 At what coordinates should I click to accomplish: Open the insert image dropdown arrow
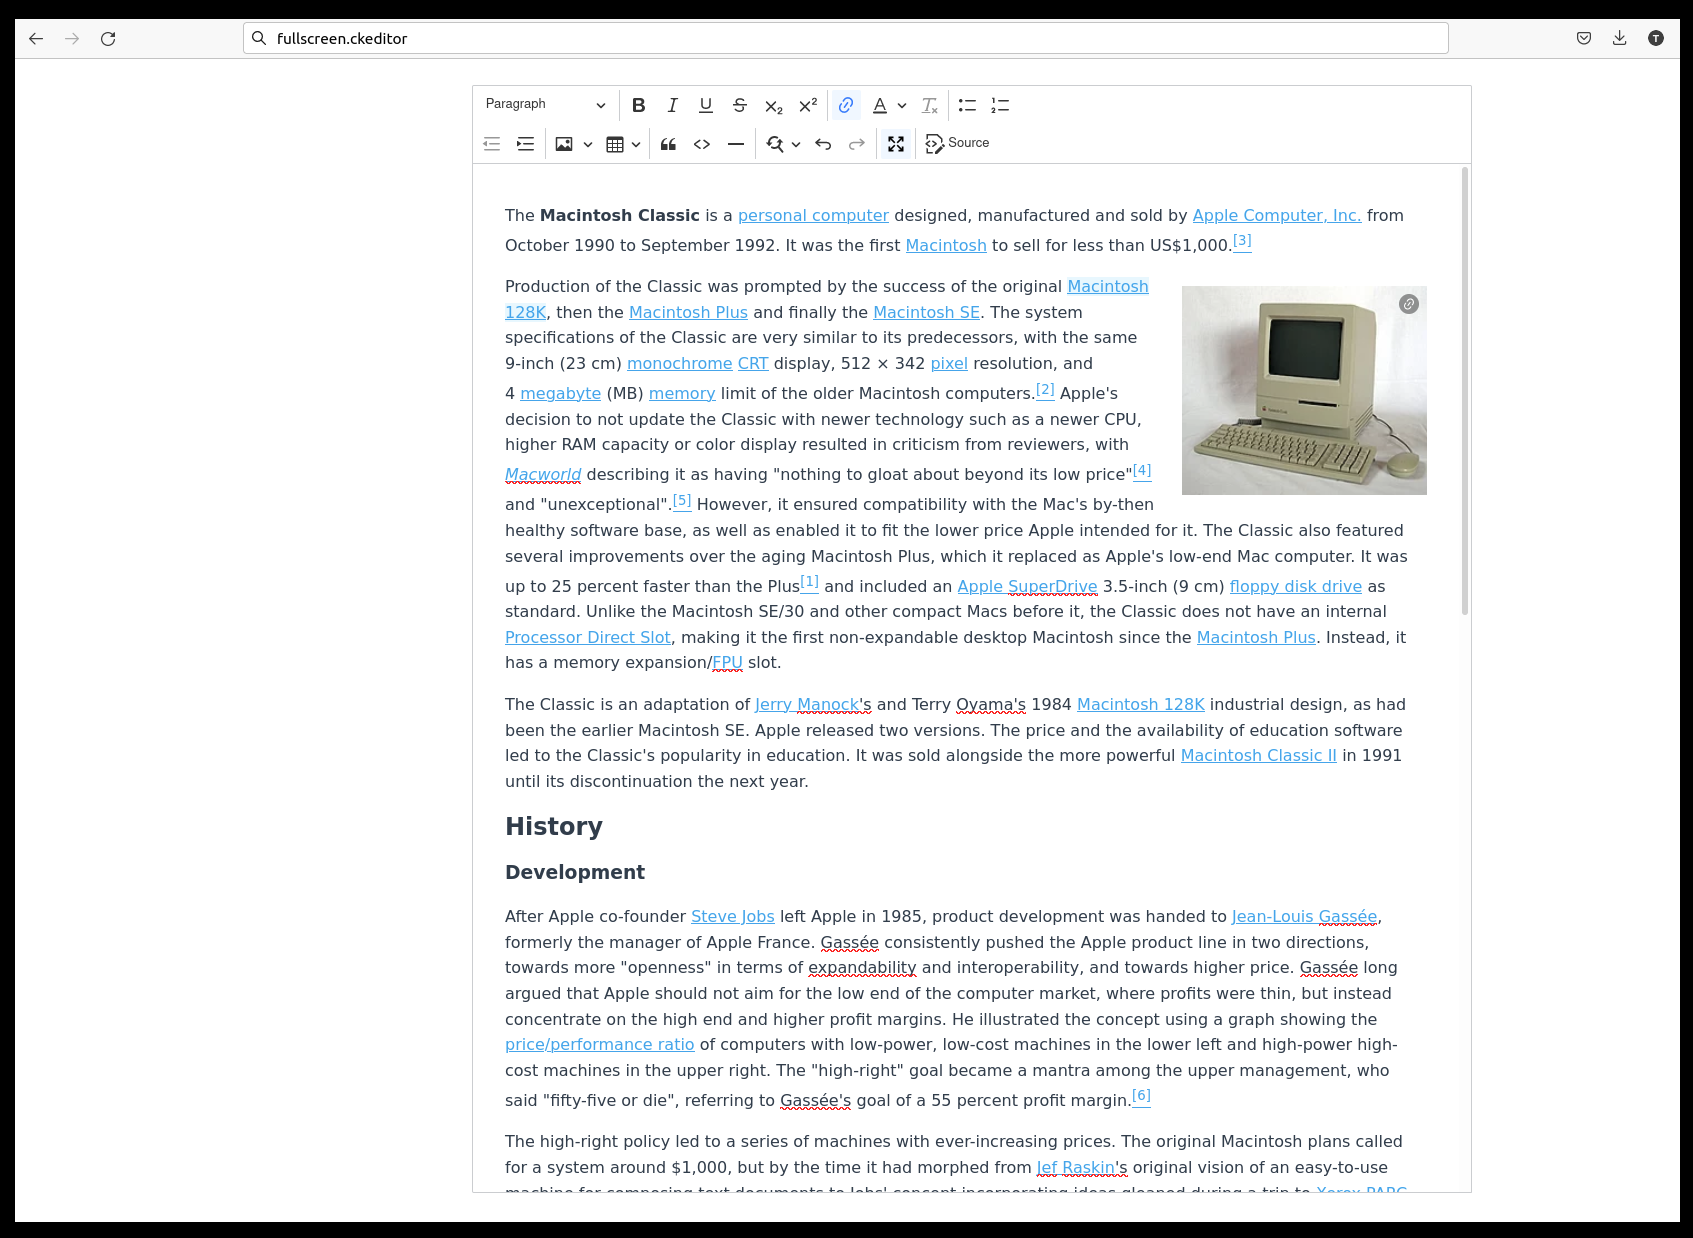click(x=588, y=144)
